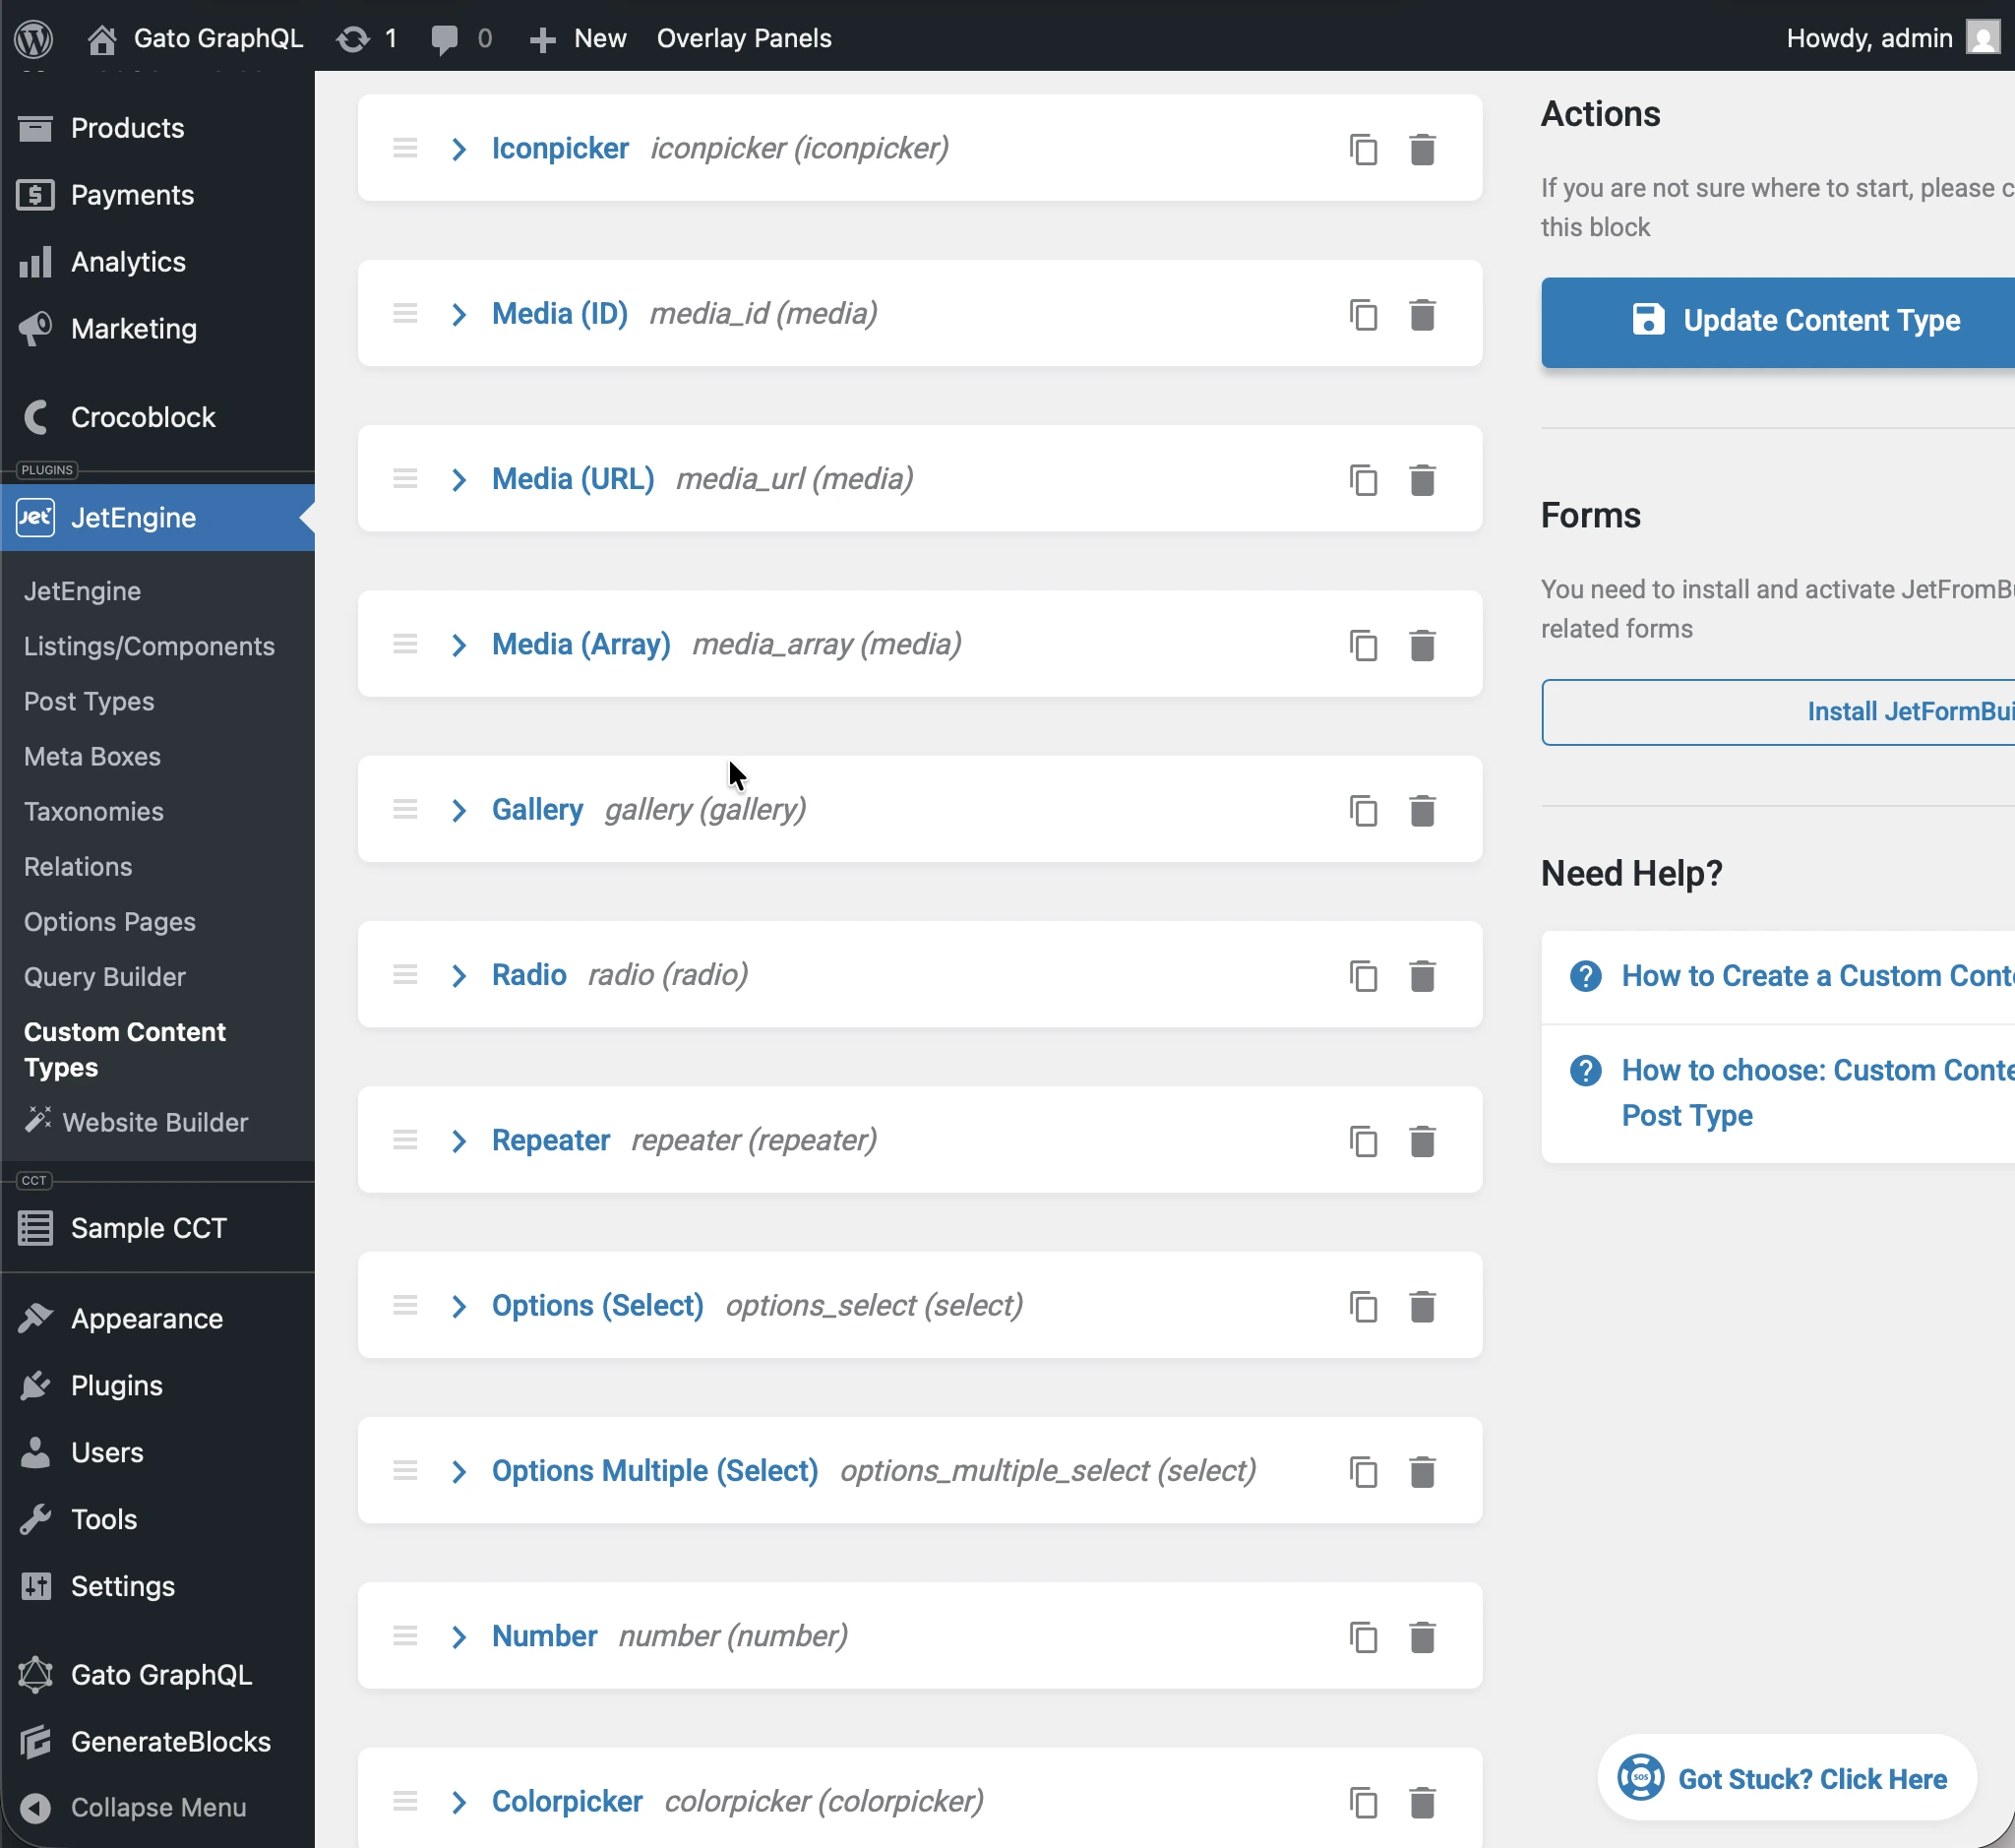This screenshot has width=2015, height=1848.
Task: Delete the Repeater field
Action: pyautogui.click(x=1422, y=1140)
